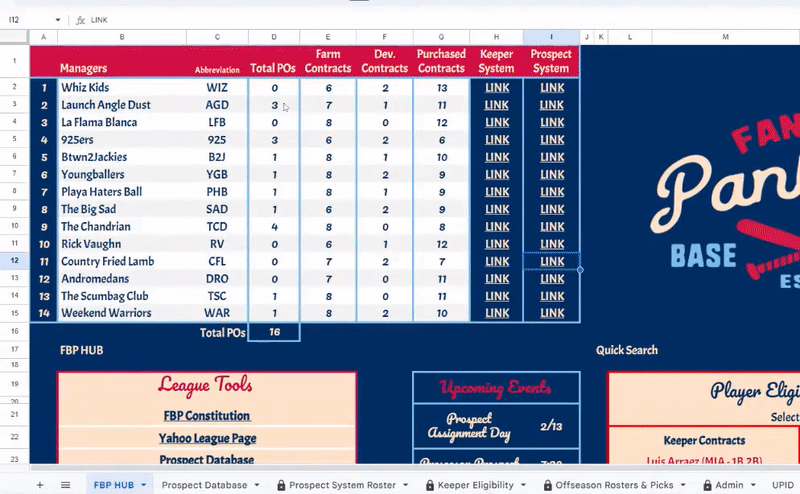The width and height of the screenshot is (800, 494).
Task: Open the Yahoo League Page link
Action: coord(207,438)
